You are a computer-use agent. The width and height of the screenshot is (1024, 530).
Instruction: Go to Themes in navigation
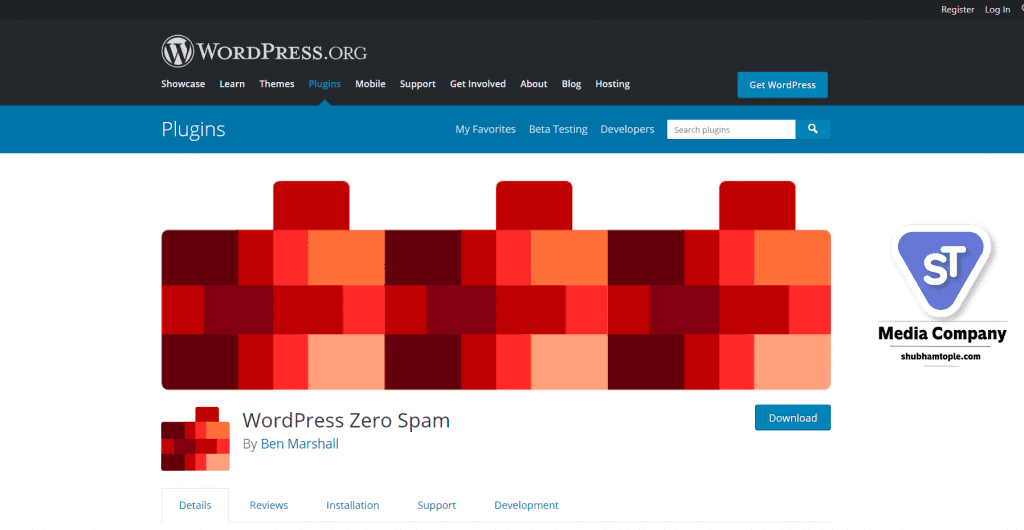click(277, 84)
